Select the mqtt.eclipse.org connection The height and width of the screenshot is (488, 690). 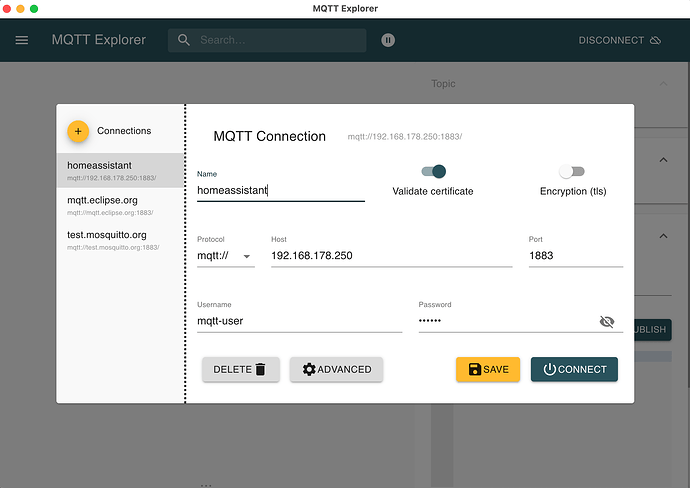coord(120,205)
